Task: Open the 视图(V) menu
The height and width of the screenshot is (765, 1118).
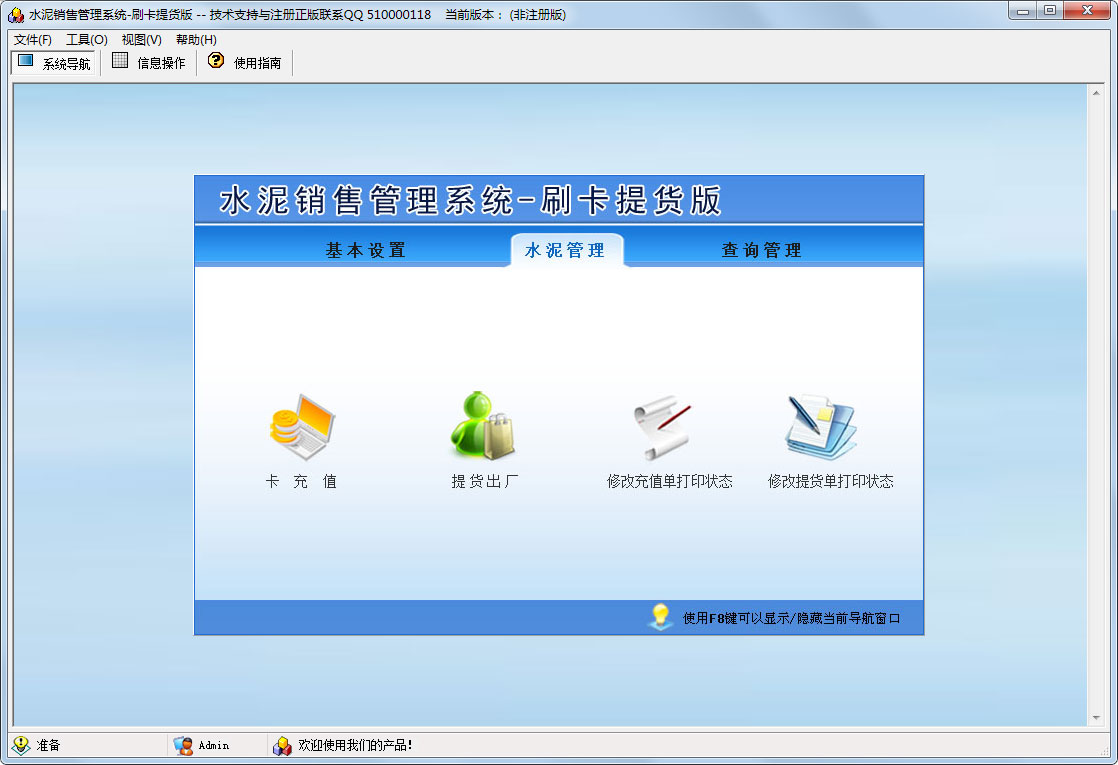Action: pos(143,40)
